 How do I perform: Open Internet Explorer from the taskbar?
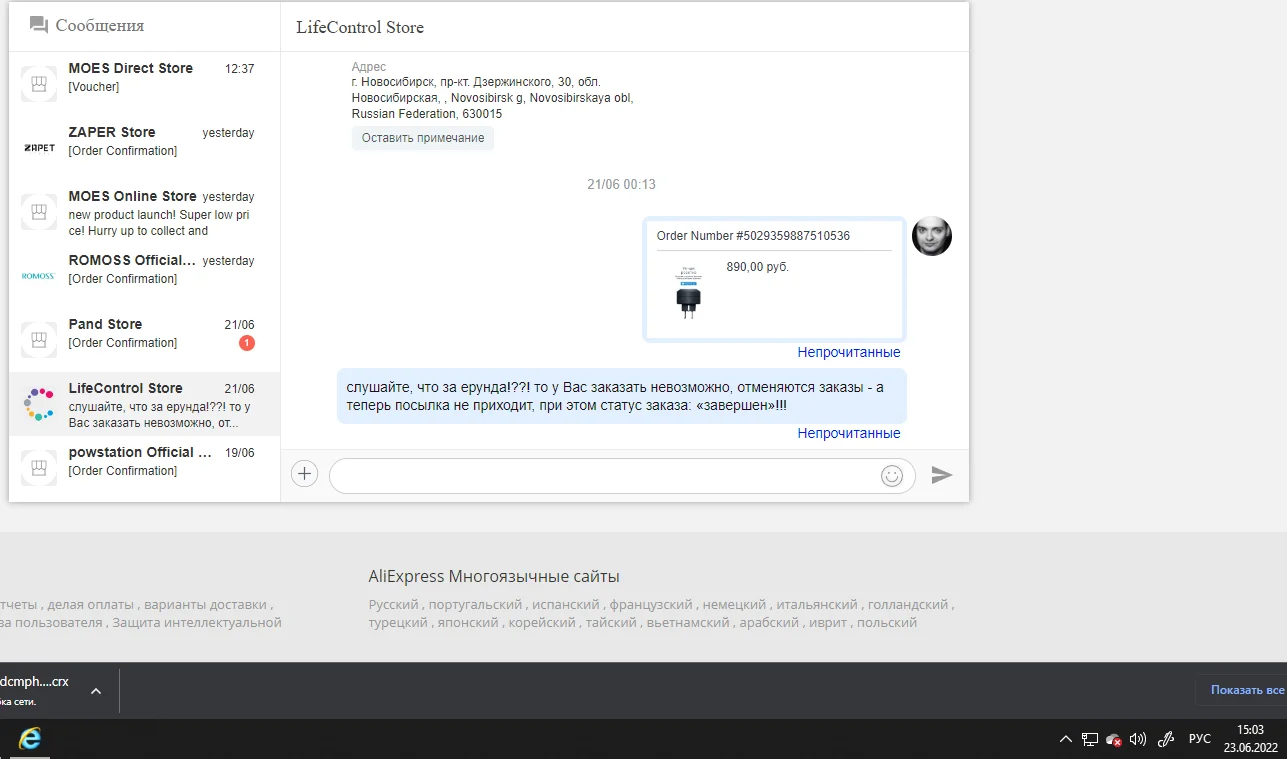[30, 739]
